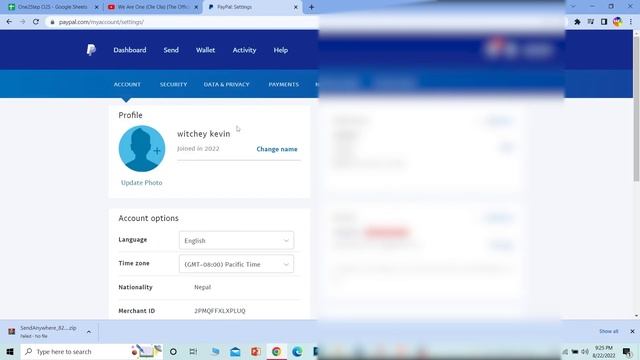Image resolution: width=640 pixels, height=360 pixels.
Task: Click the browser forward arrow
Action: (22, 22)
